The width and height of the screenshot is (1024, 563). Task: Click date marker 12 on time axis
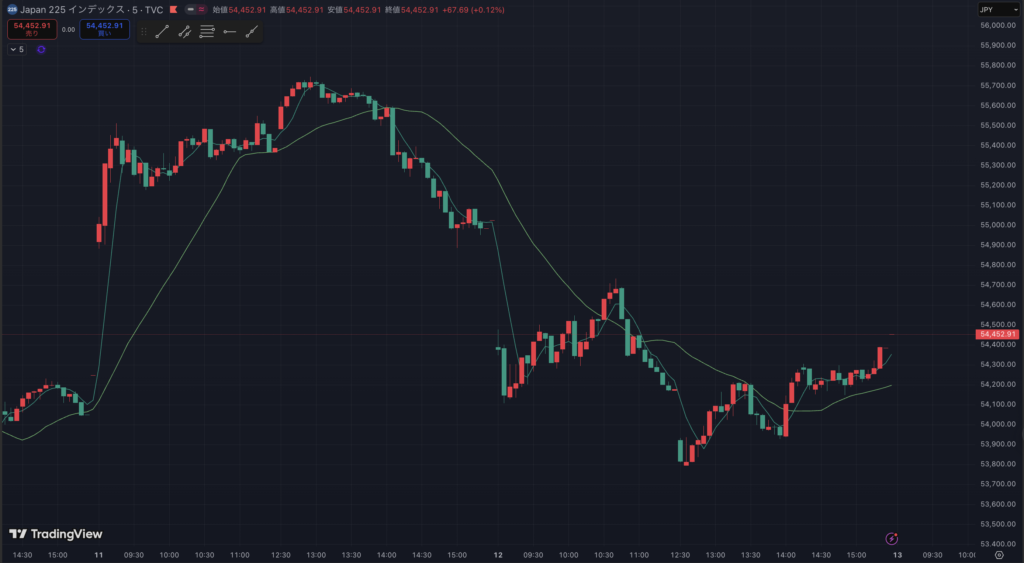[498, 554]
